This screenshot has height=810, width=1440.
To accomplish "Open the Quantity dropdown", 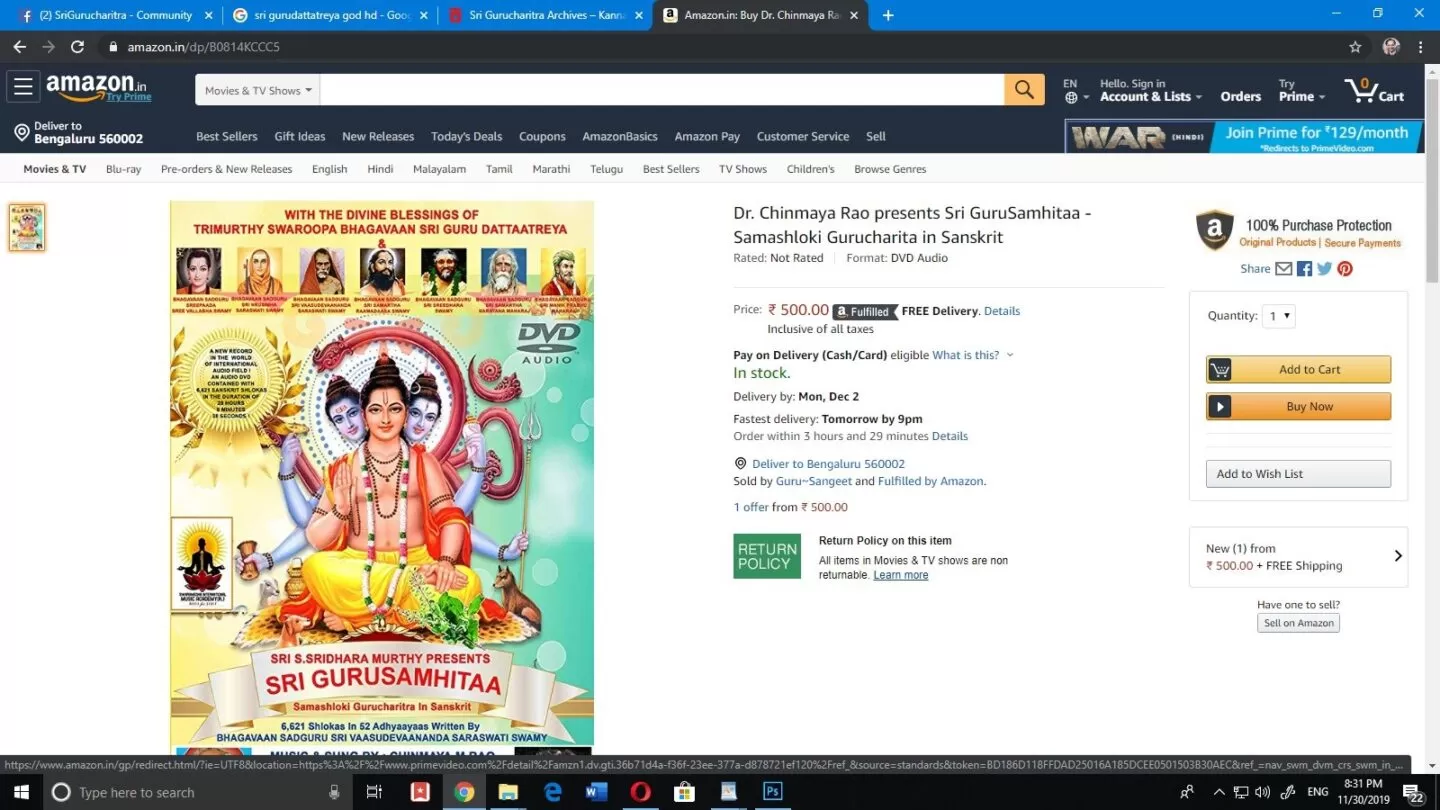I will (1279, 316).
